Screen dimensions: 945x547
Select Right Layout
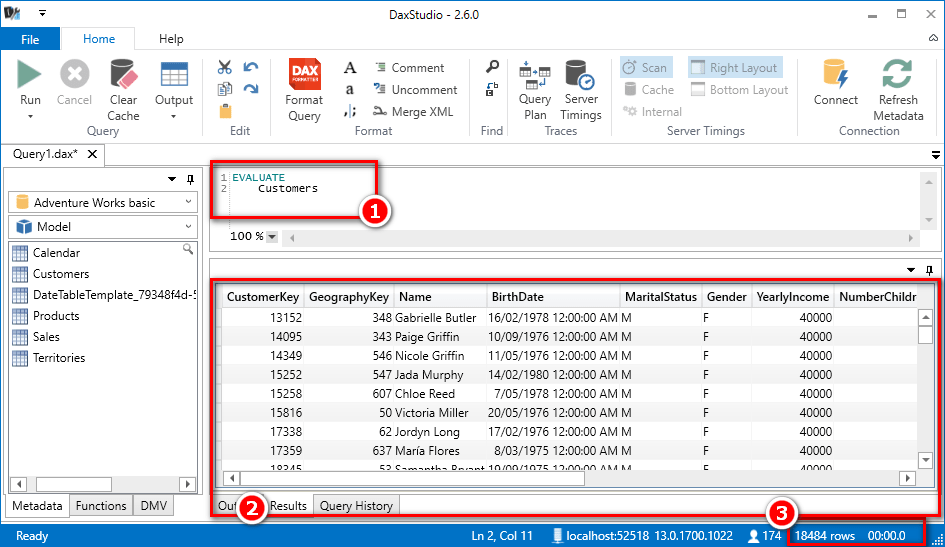[x=735, y=67]
